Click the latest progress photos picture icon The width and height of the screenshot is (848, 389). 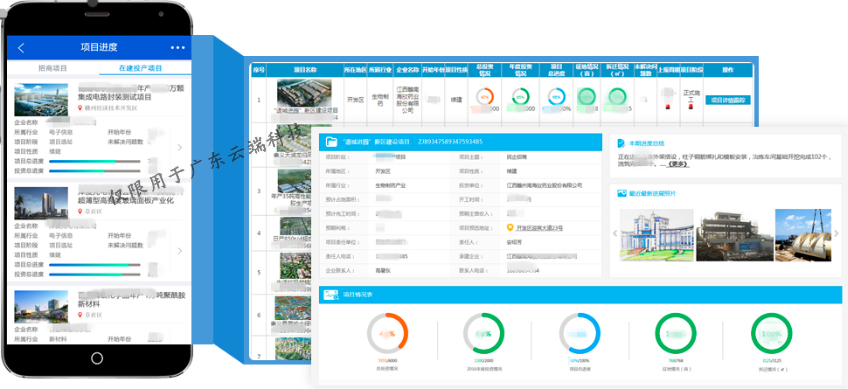(621, 193)
